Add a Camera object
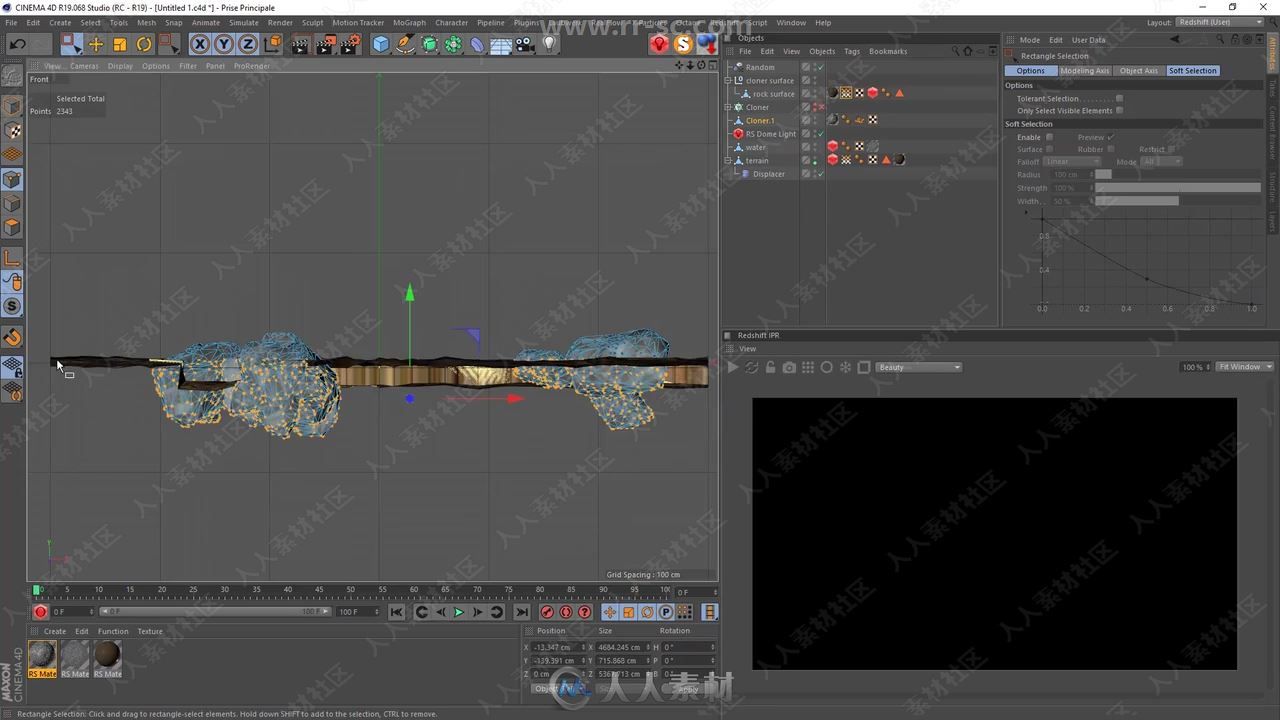The width and height of the screenshot is (1280, 720). (x=525, y=44)
